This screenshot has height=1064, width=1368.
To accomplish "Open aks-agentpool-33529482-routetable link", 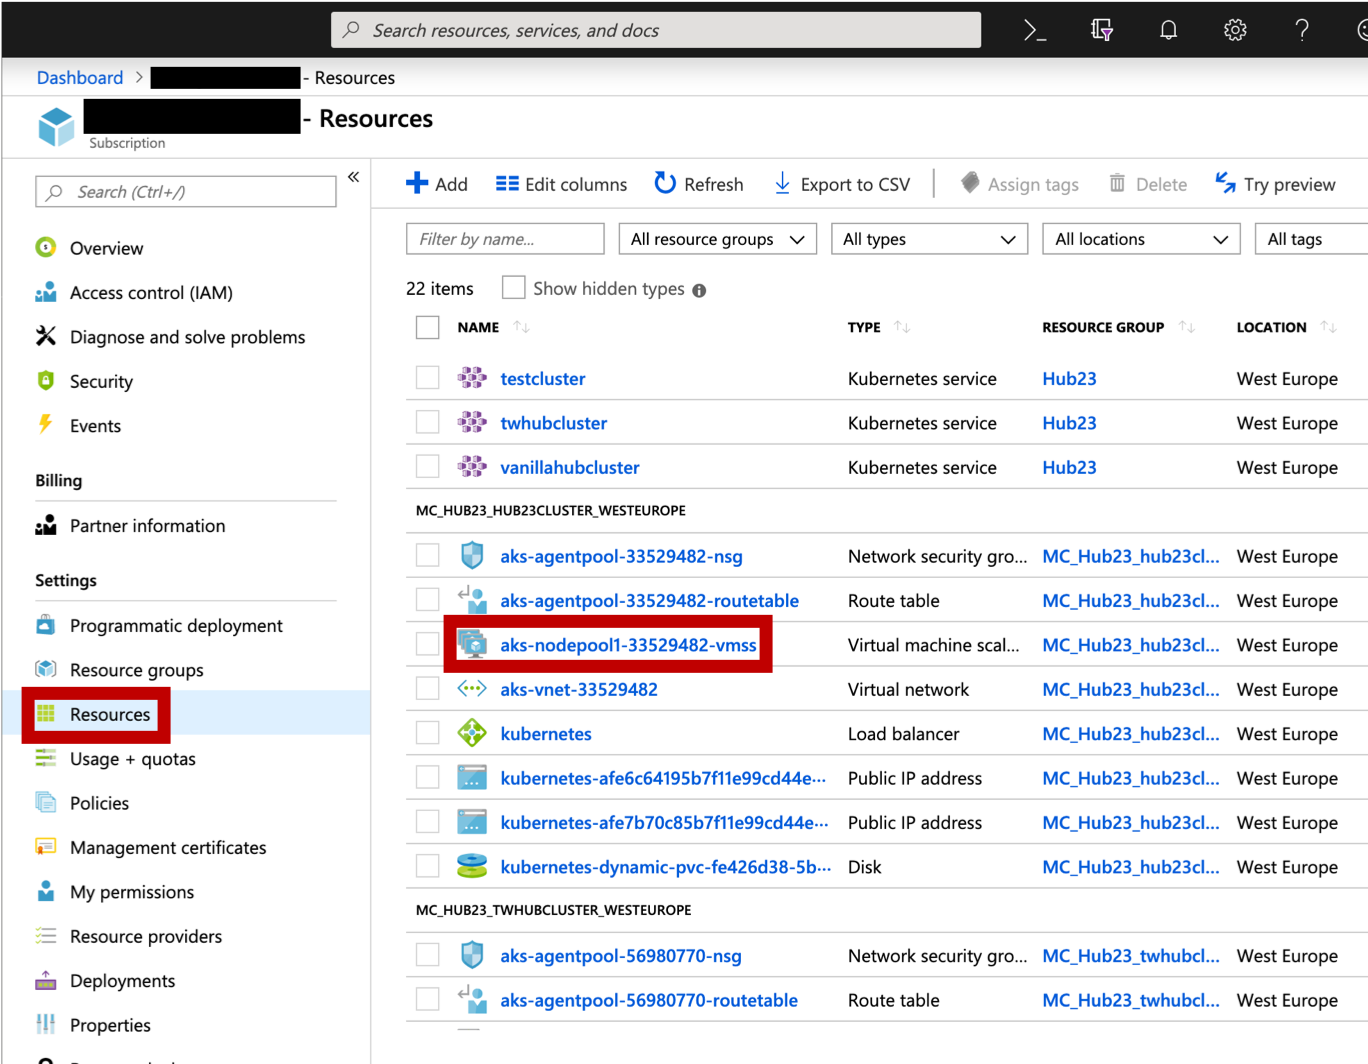I will tap(649, 600).
